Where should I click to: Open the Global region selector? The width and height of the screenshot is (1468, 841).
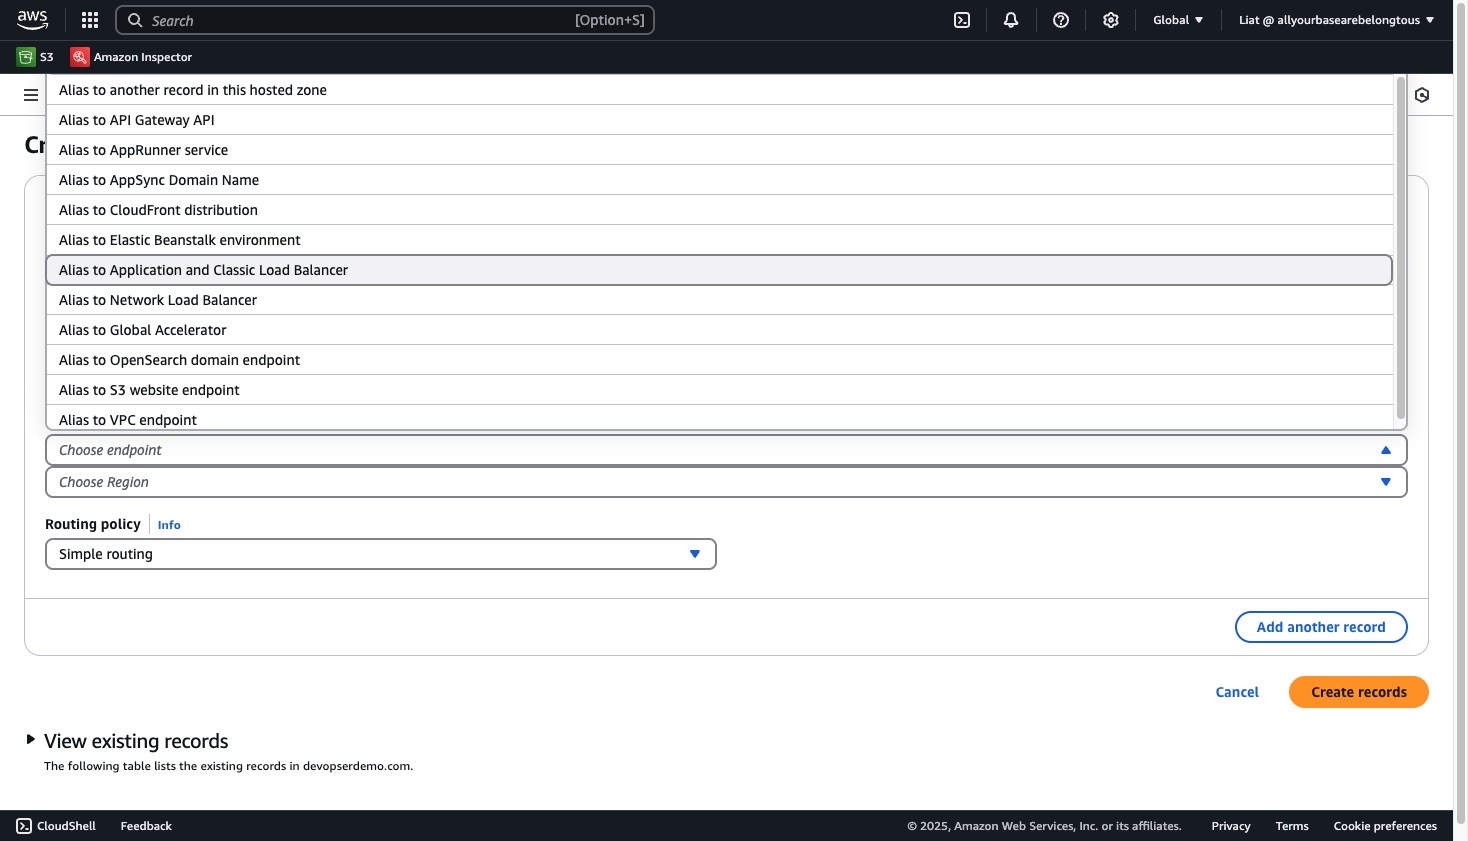tap(1178, 20)
